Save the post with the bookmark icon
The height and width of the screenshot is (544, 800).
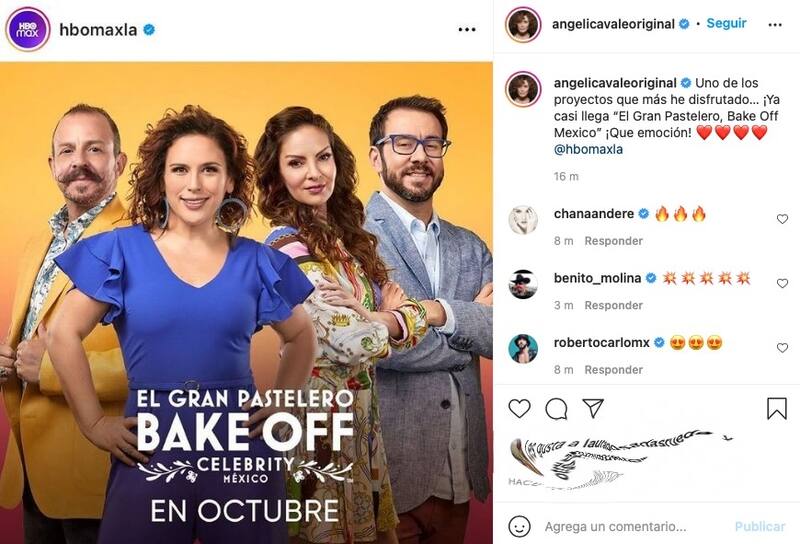coord(776,408)
